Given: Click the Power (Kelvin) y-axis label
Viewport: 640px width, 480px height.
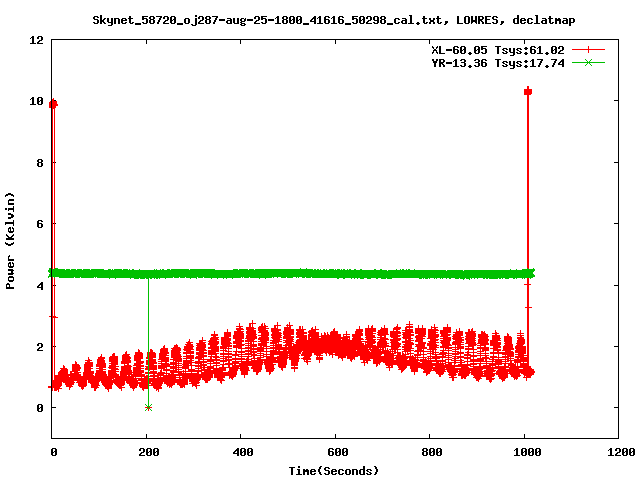Looking at the screenshot, I should pos(10,241).
